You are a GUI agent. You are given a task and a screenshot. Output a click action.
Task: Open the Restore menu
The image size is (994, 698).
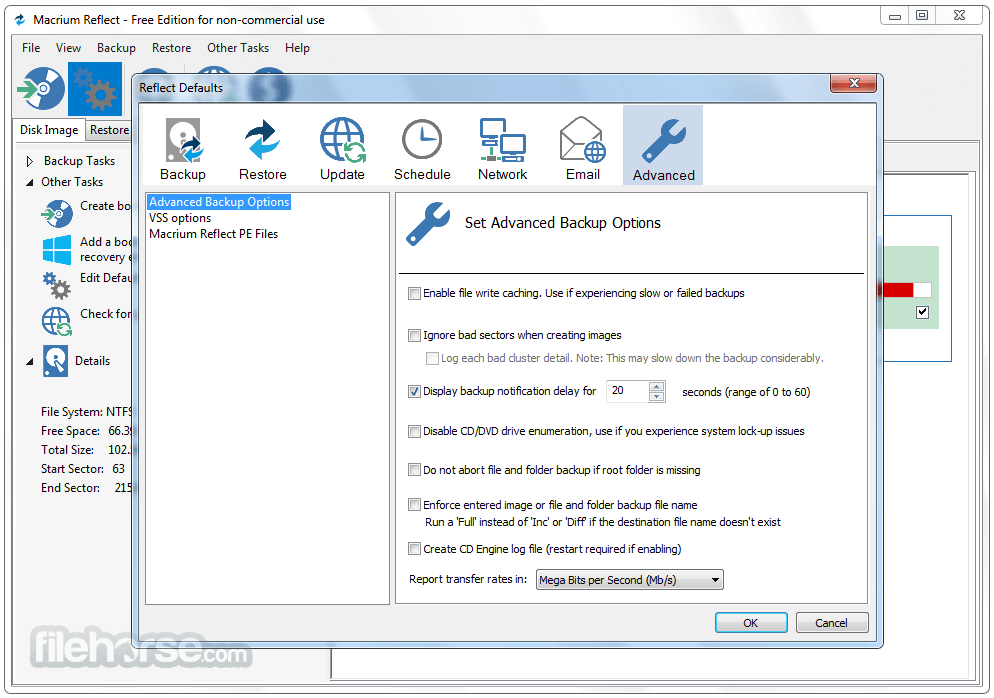(x=171, y=48)
